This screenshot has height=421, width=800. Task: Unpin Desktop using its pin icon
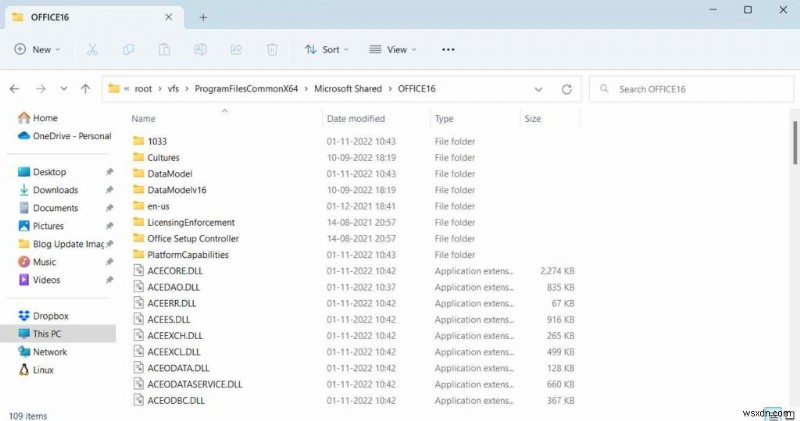click(109, 172)
